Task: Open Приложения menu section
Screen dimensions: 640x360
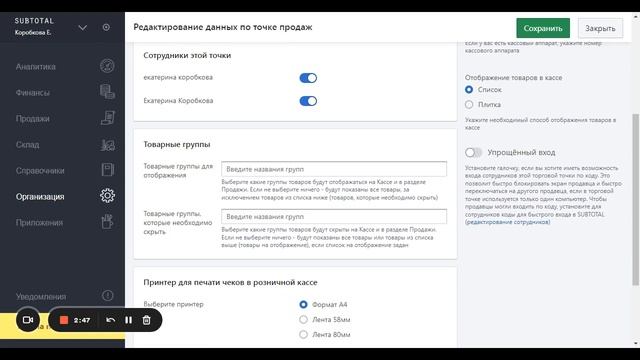Action: (39, 223)
